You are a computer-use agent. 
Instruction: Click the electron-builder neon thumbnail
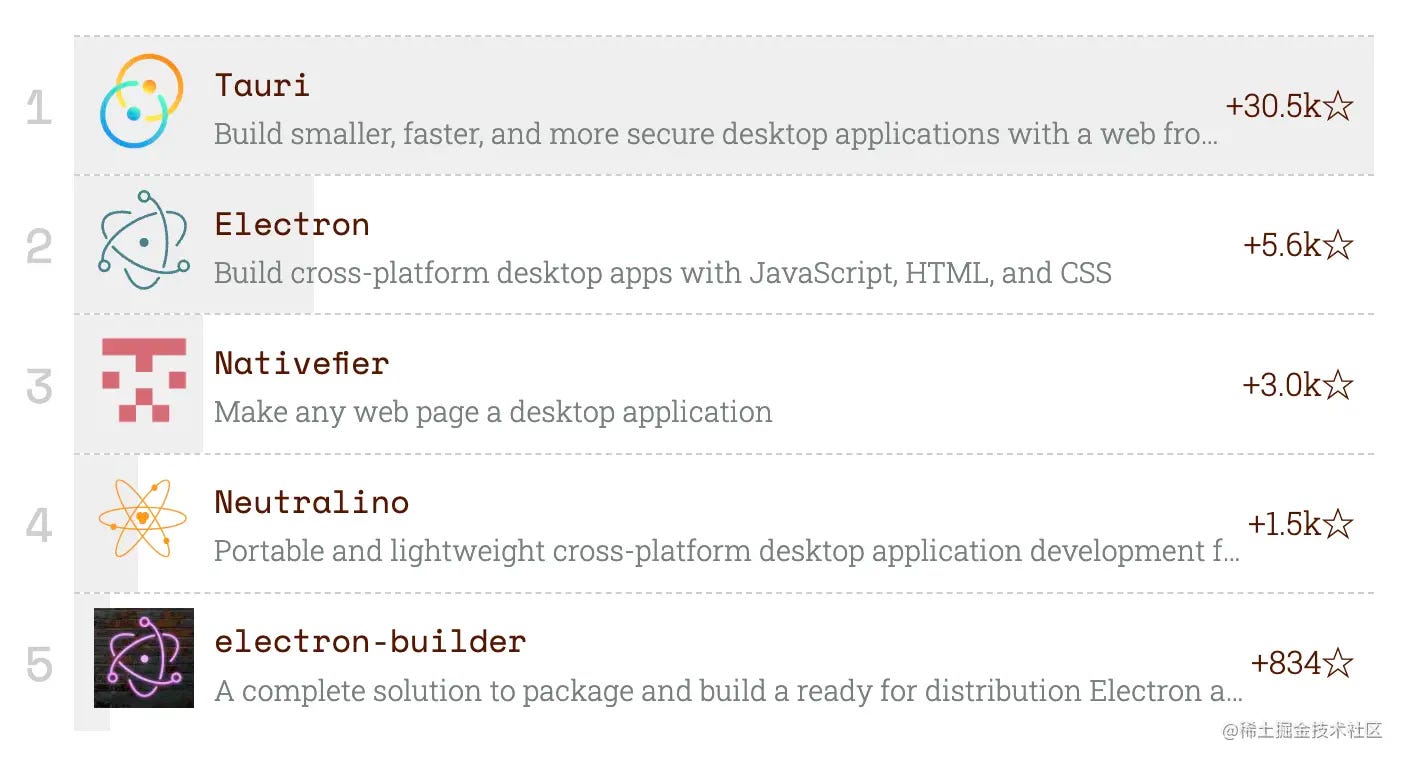144,658
